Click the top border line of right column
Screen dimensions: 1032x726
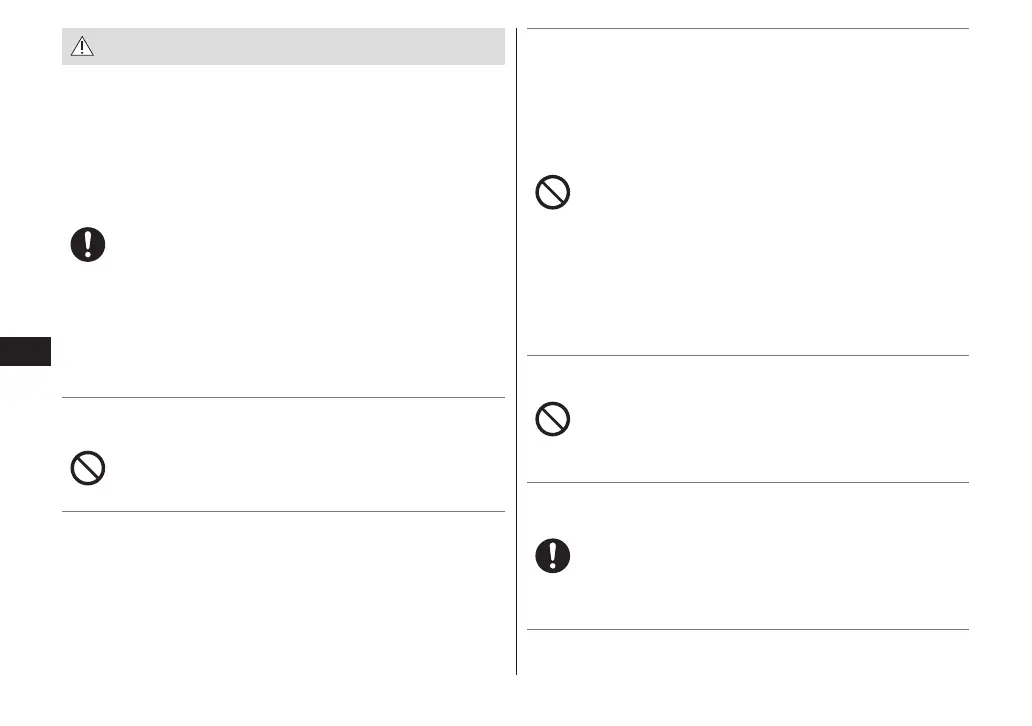pos(747,29)
